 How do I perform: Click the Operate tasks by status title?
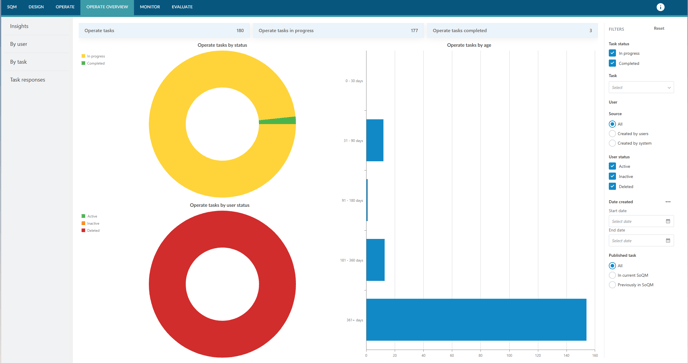222,45
